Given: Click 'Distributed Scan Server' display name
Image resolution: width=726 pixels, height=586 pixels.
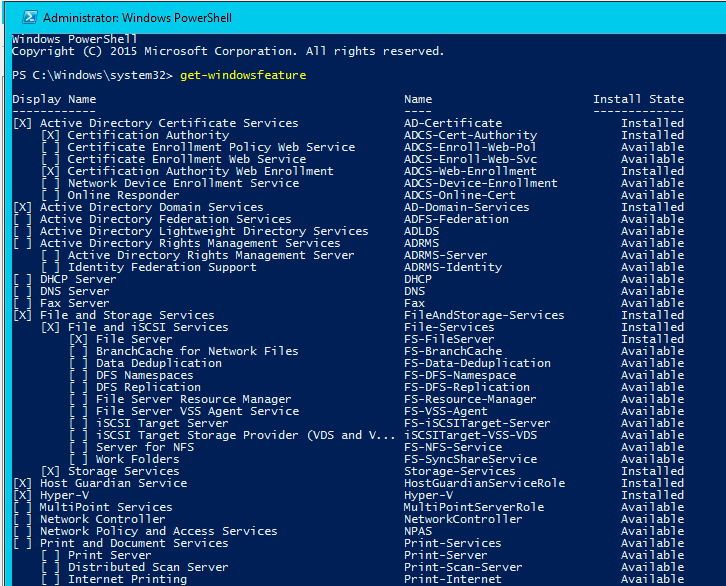Looking at the screenshot, I should (x=148, y=567).
